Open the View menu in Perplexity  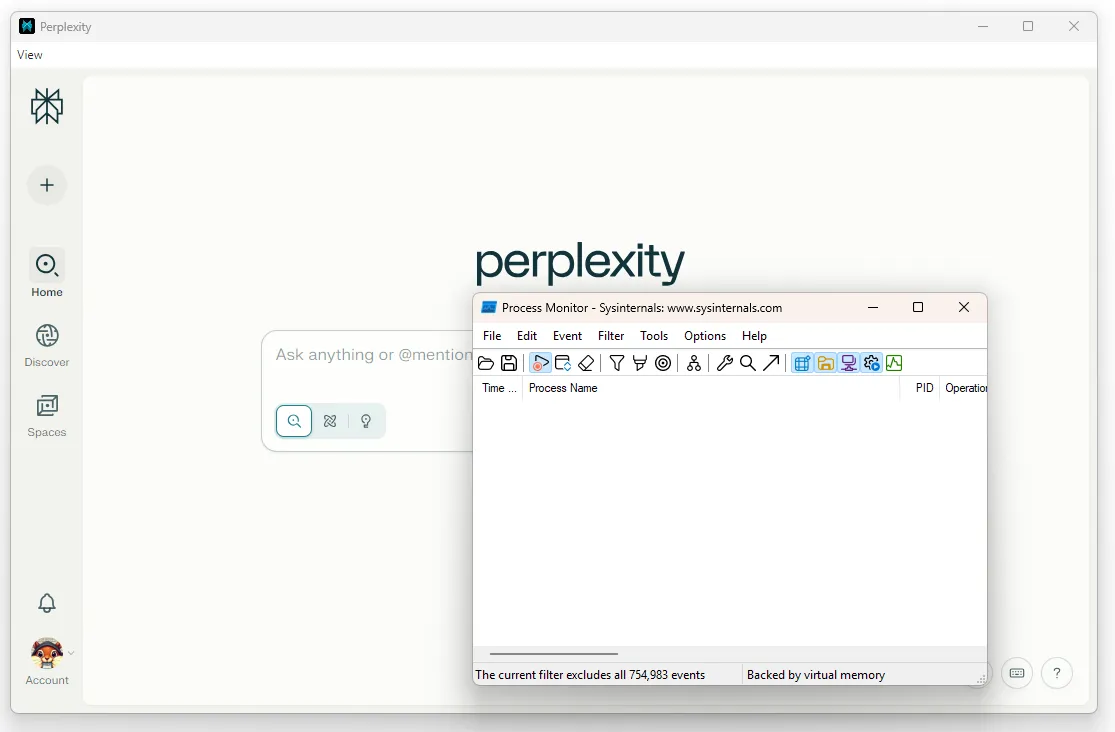click(x=29, y=55)
